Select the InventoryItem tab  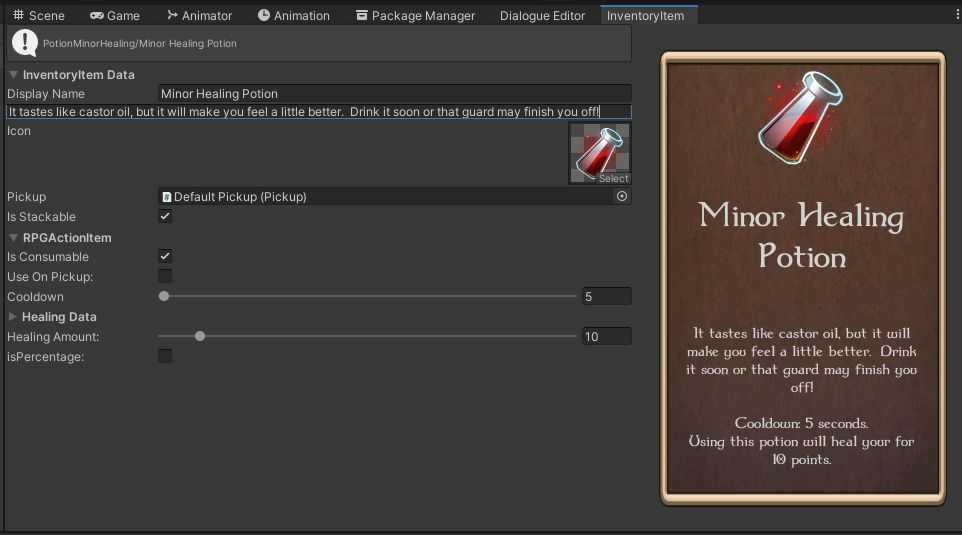[x=645, y=16]
